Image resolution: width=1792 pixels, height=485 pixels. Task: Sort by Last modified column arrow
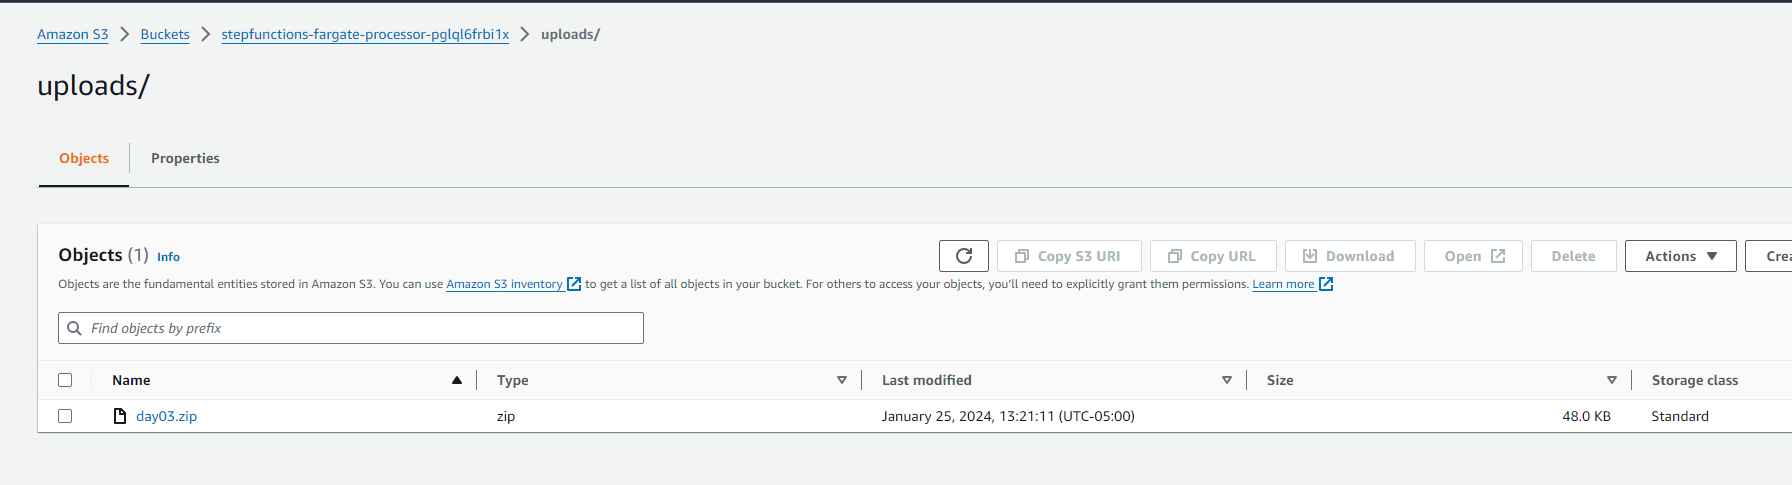(x=1227, y=380)
